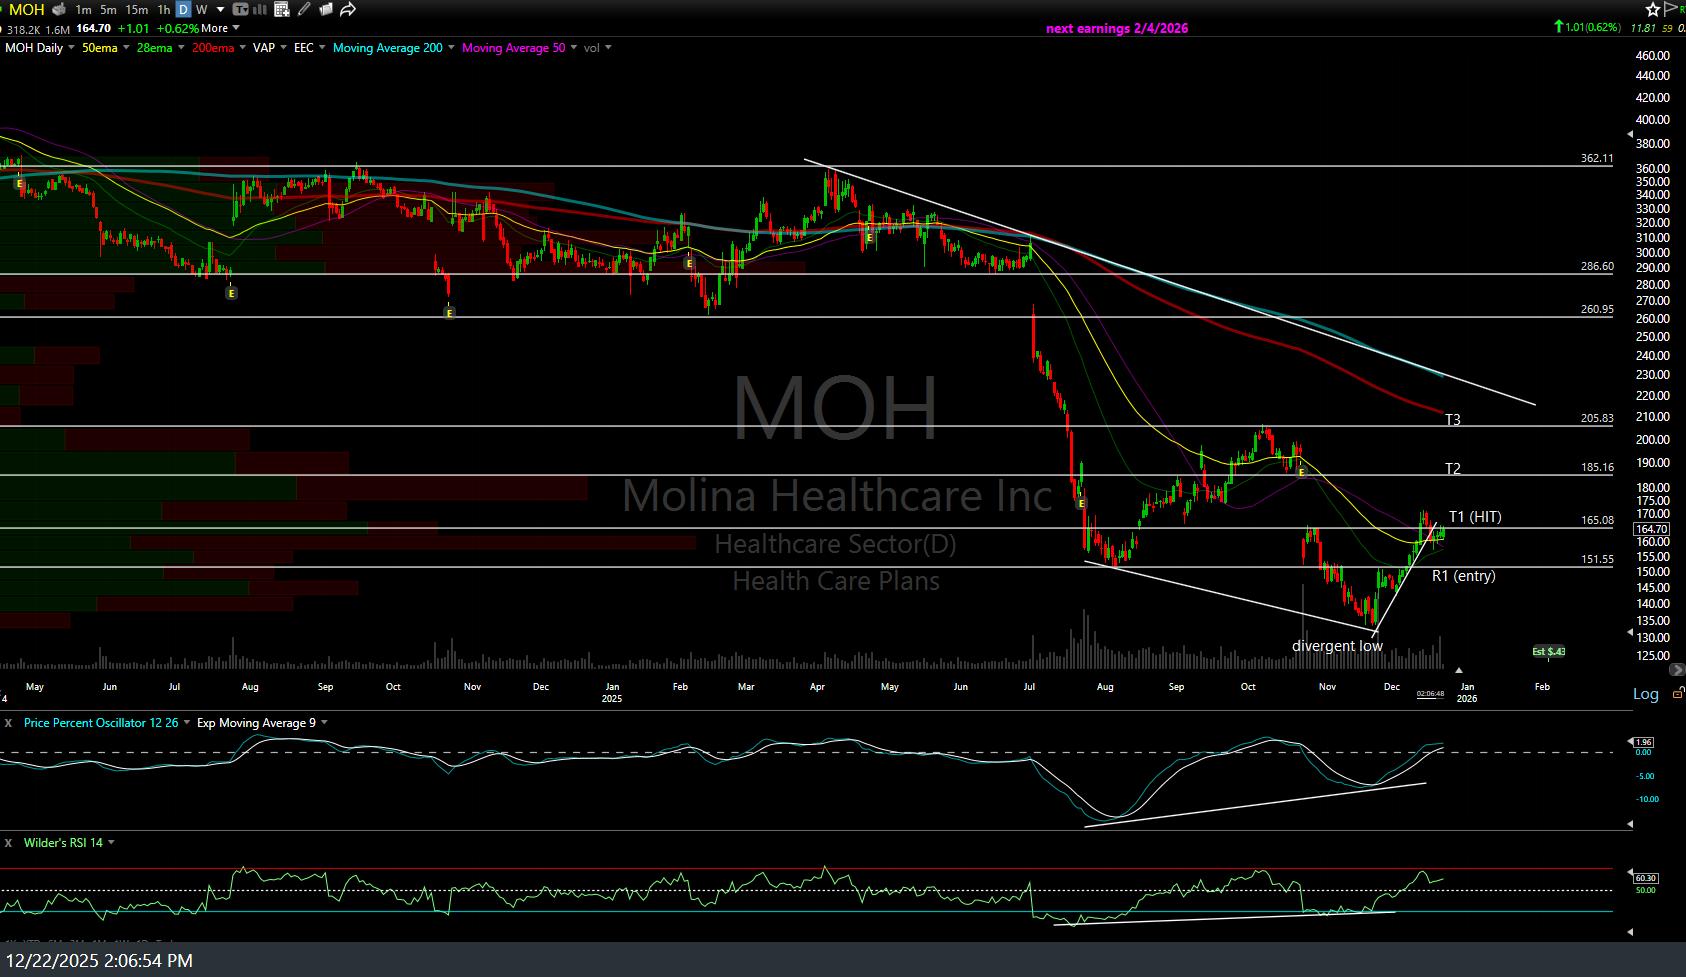Select the pencil drawing tool
The height and width of the screenshot is (977, 1686).
[x=303, y=9]
